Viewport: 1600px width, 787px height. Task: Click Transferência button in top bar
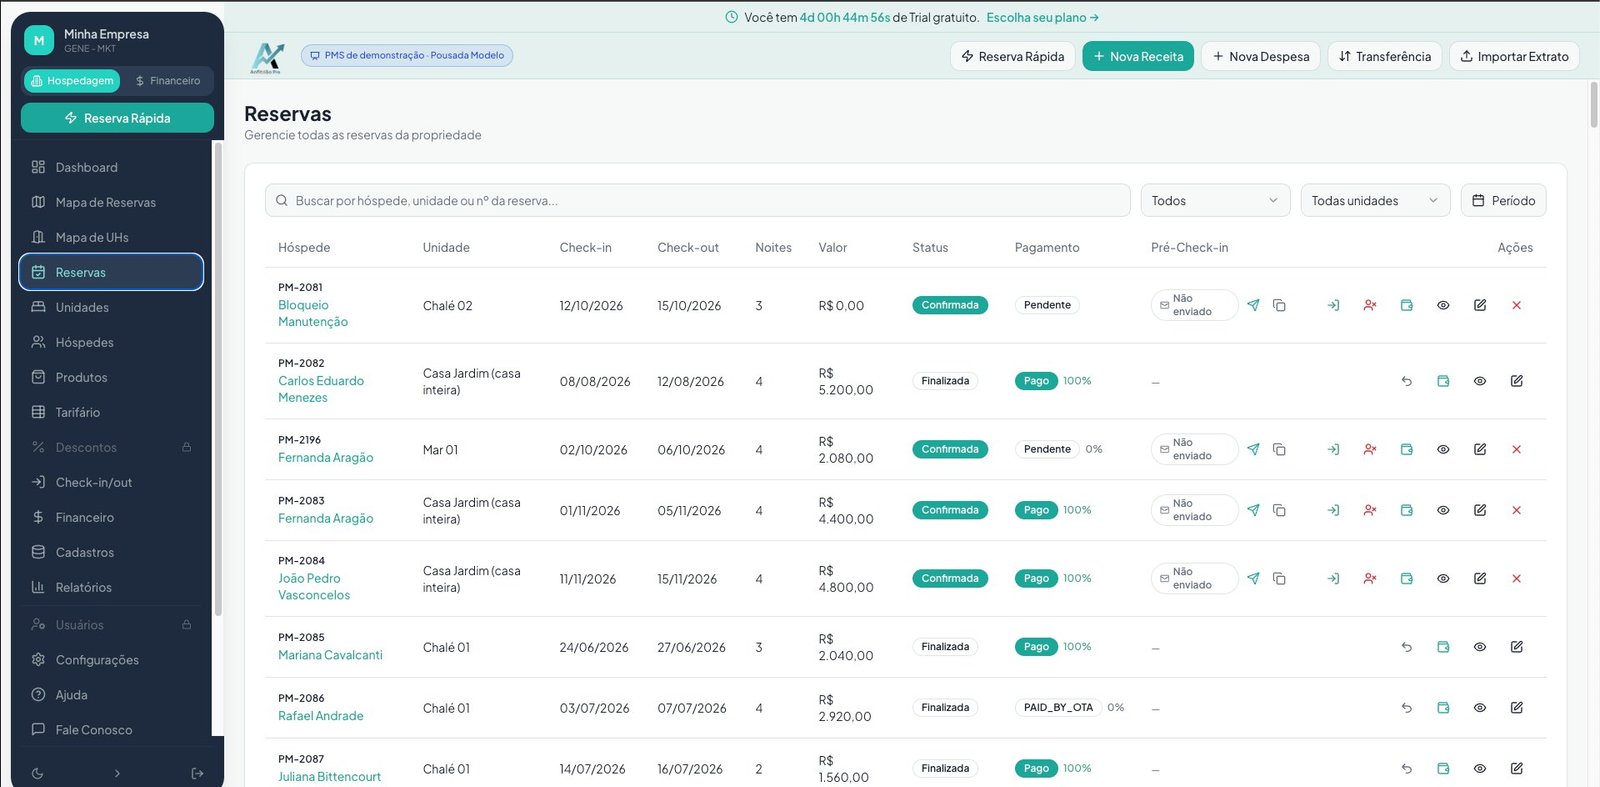1385,56
